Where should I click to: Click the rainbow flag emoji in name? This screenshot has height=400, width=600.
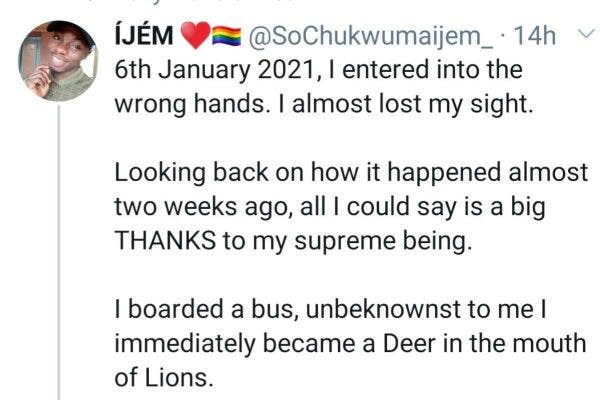coord(224,38)
